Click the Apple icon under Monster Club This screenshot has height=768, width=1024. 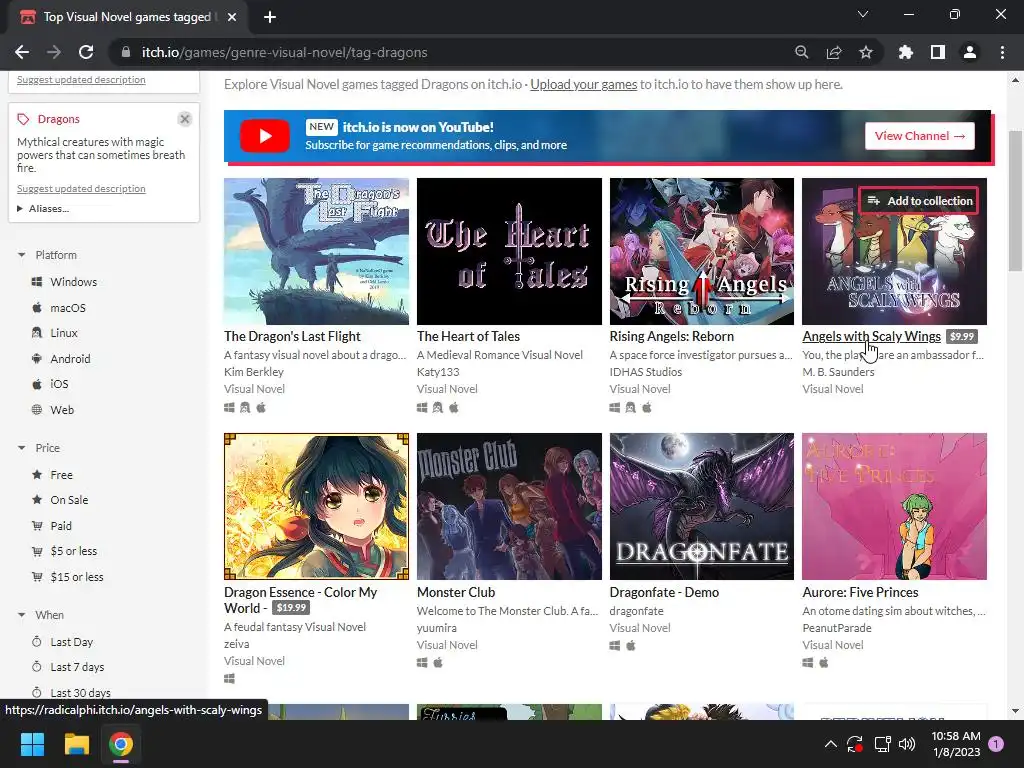(x=438, y=662)
